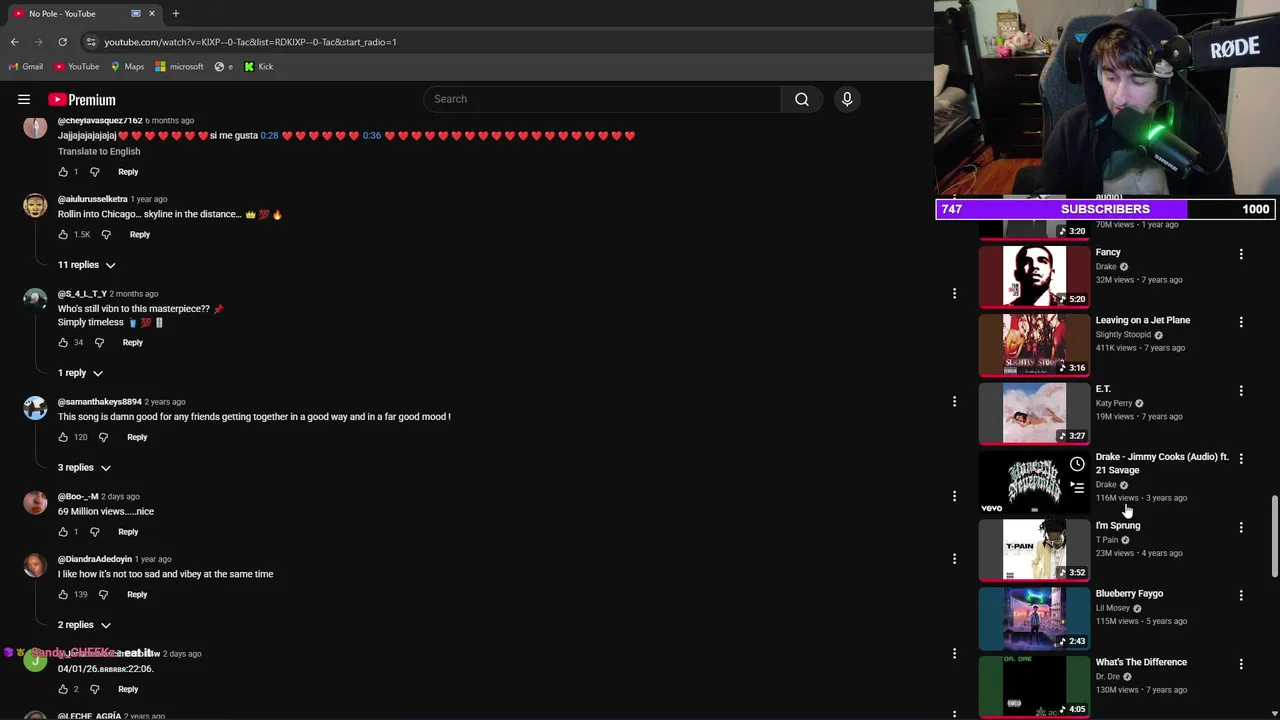
Task: Open options menu for Jimmy Cooks video
Action: point(1241,458)
